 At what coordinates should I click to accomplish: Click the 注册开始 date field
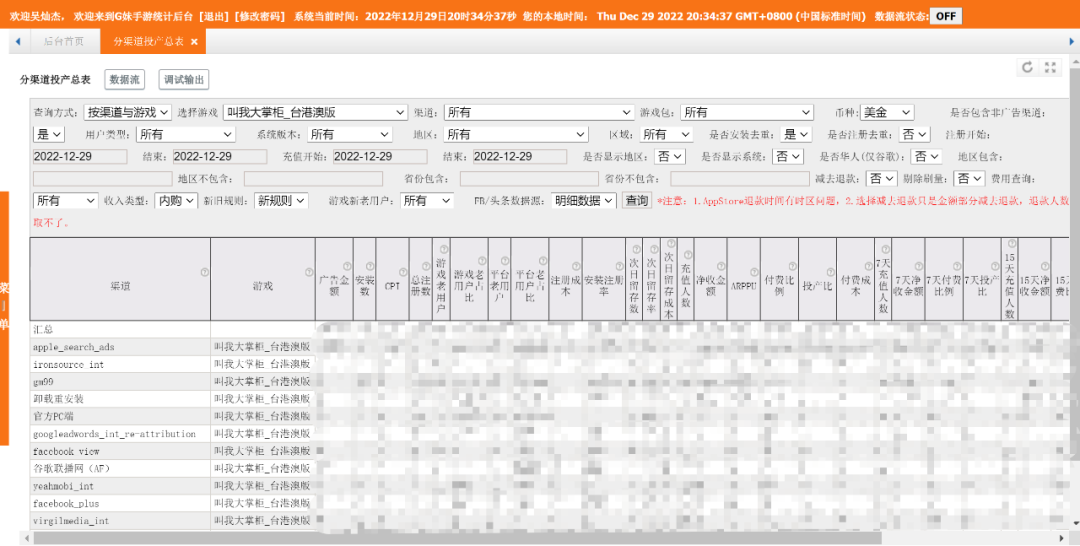coord(80,156)
